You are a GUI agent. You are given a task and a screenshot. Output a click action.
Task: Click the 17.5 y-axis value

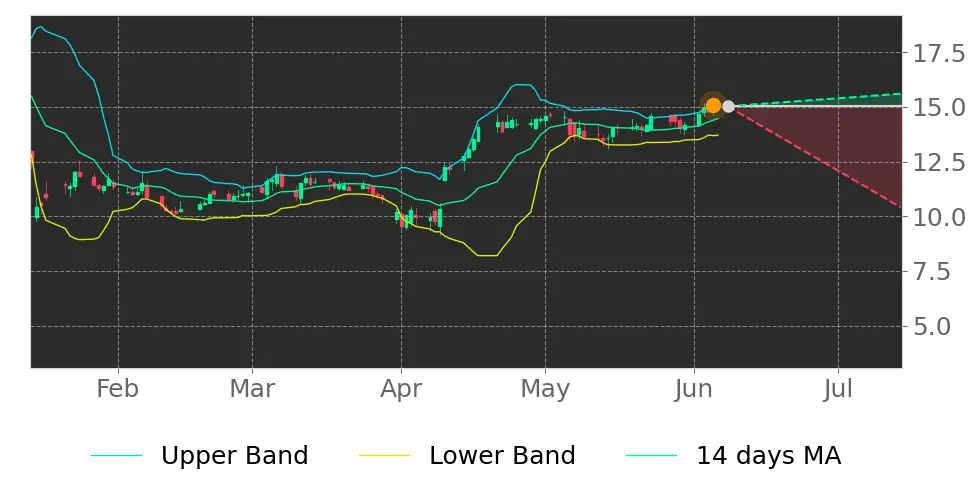[937, 54]
